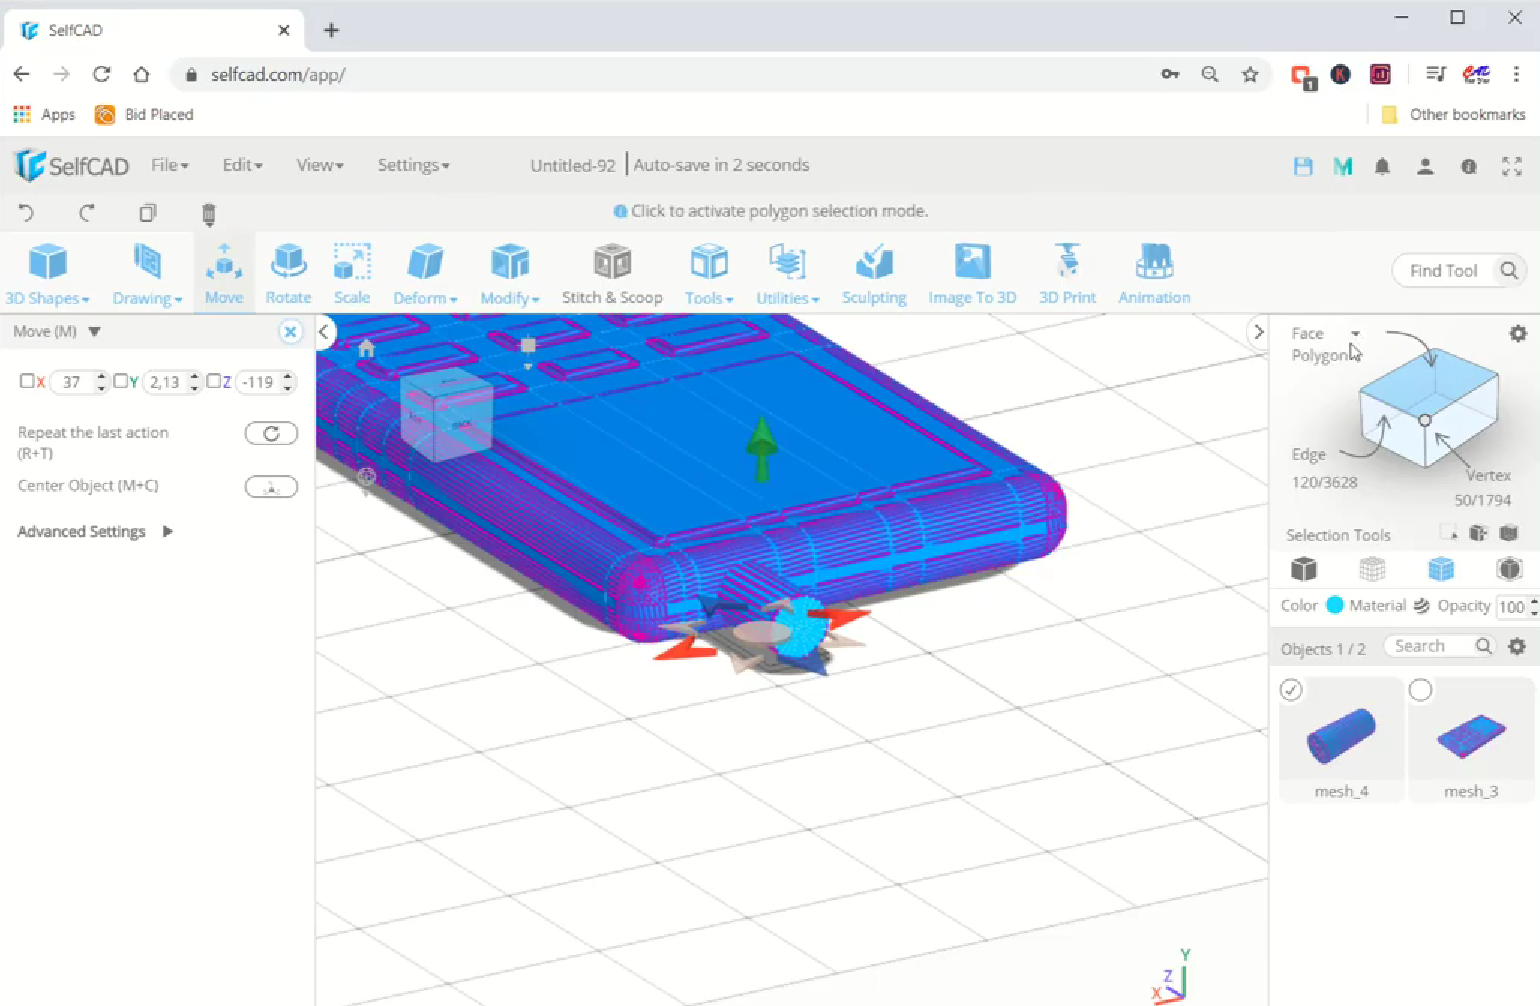
Task: Select the Scale tool
Action: tap(352, 274)
